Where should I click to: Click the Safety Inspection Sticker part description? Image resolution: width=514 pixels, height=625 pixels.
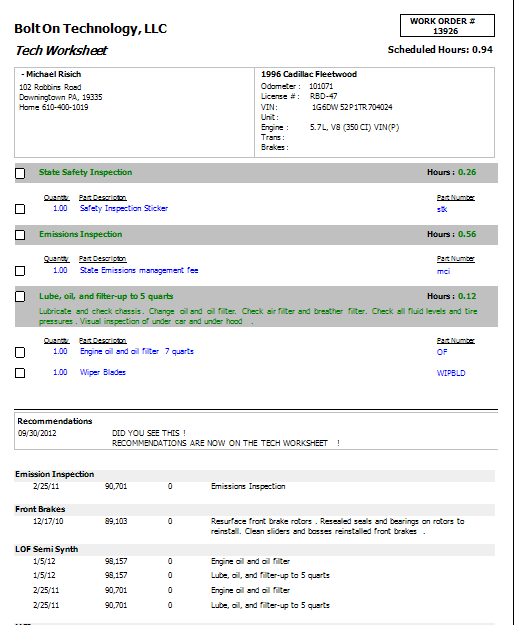click(124, 208)
